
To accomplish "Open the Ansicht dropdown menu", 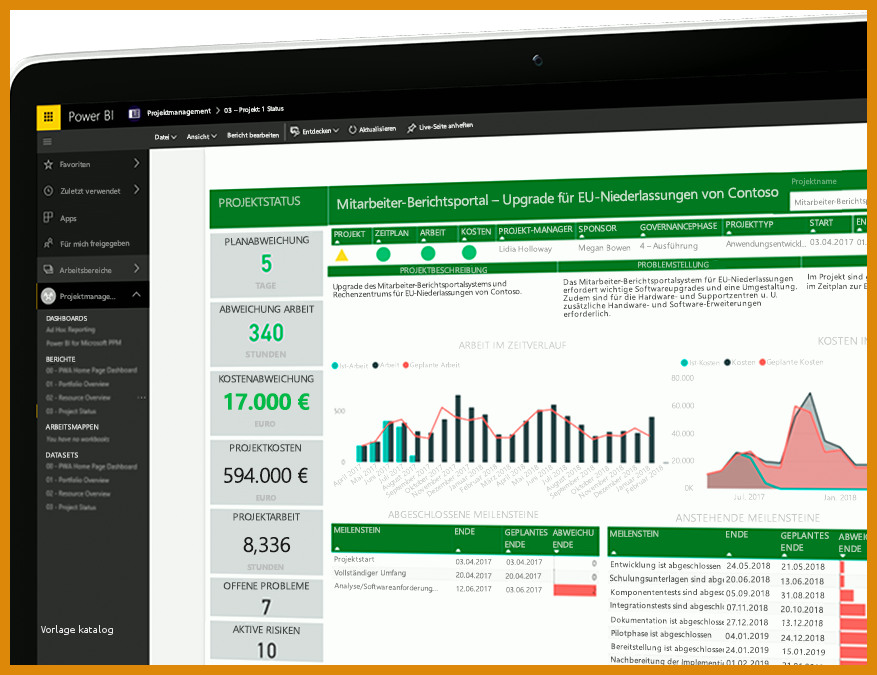I will 201,136.
